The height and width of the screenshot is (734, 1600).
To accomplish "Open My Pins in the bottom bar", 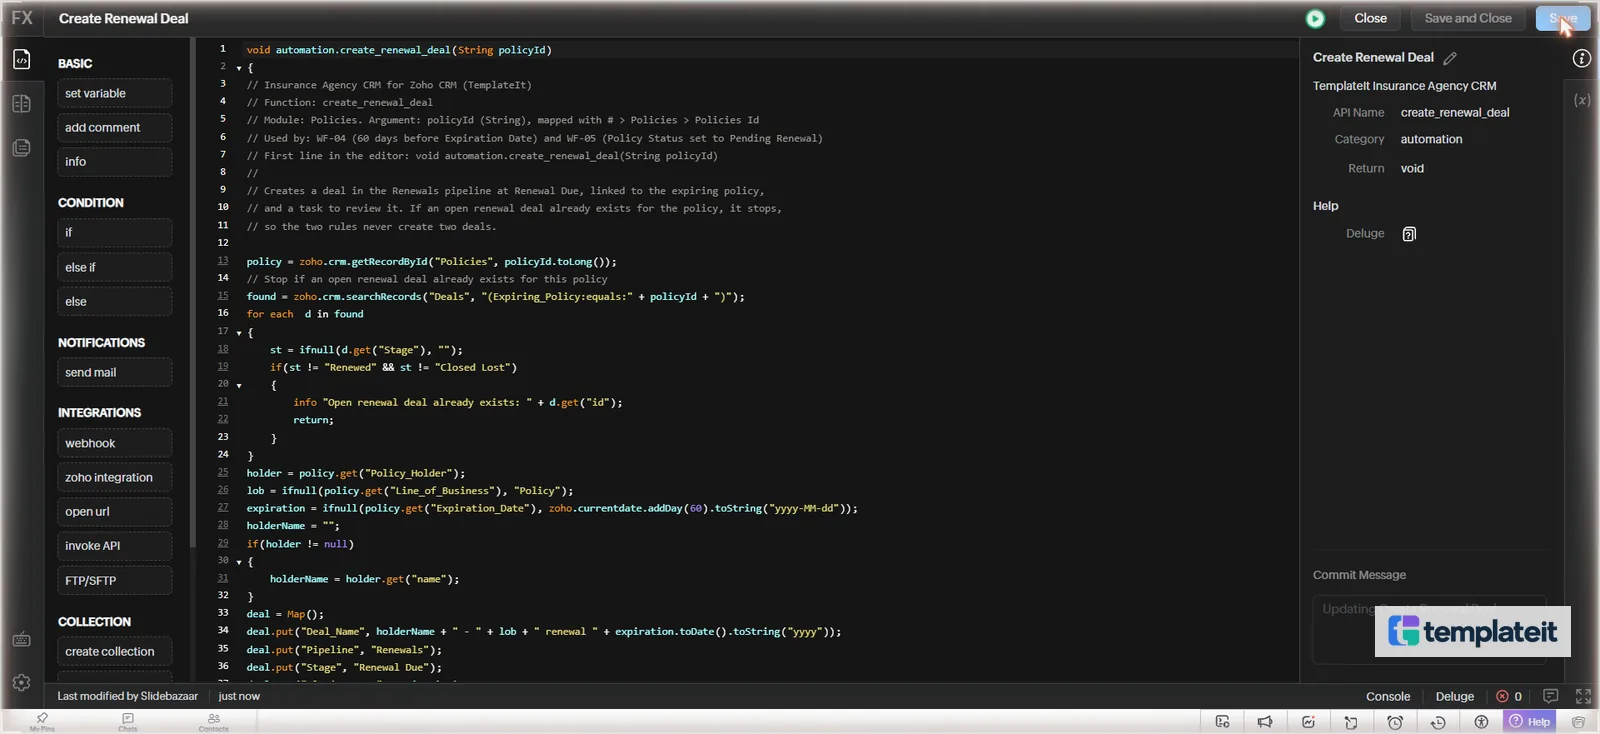I will coord(42,722).
